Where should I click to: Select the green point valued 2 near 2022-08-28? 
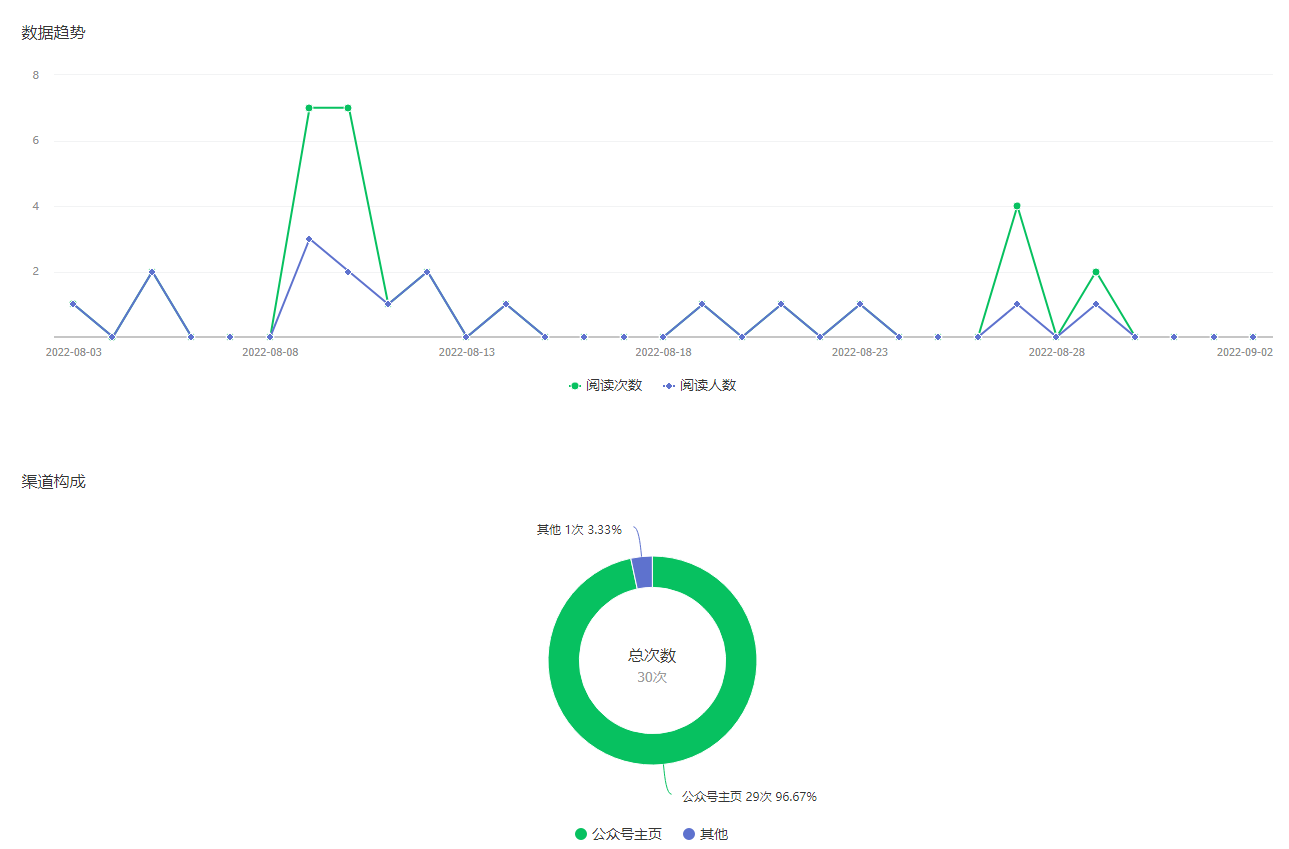(x=1096, y=272)
